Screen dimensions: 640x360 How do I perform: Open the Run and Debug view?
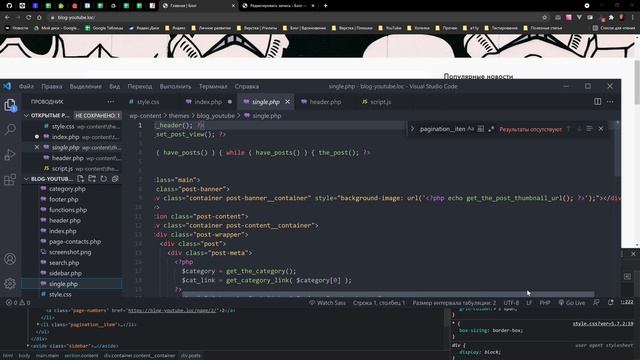click(x=10, y=155)
